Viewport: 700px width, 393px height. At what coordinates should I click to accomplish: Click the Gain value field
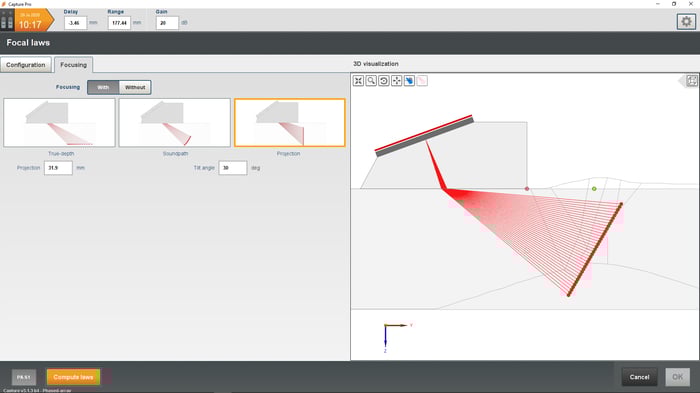pos(167,23)
